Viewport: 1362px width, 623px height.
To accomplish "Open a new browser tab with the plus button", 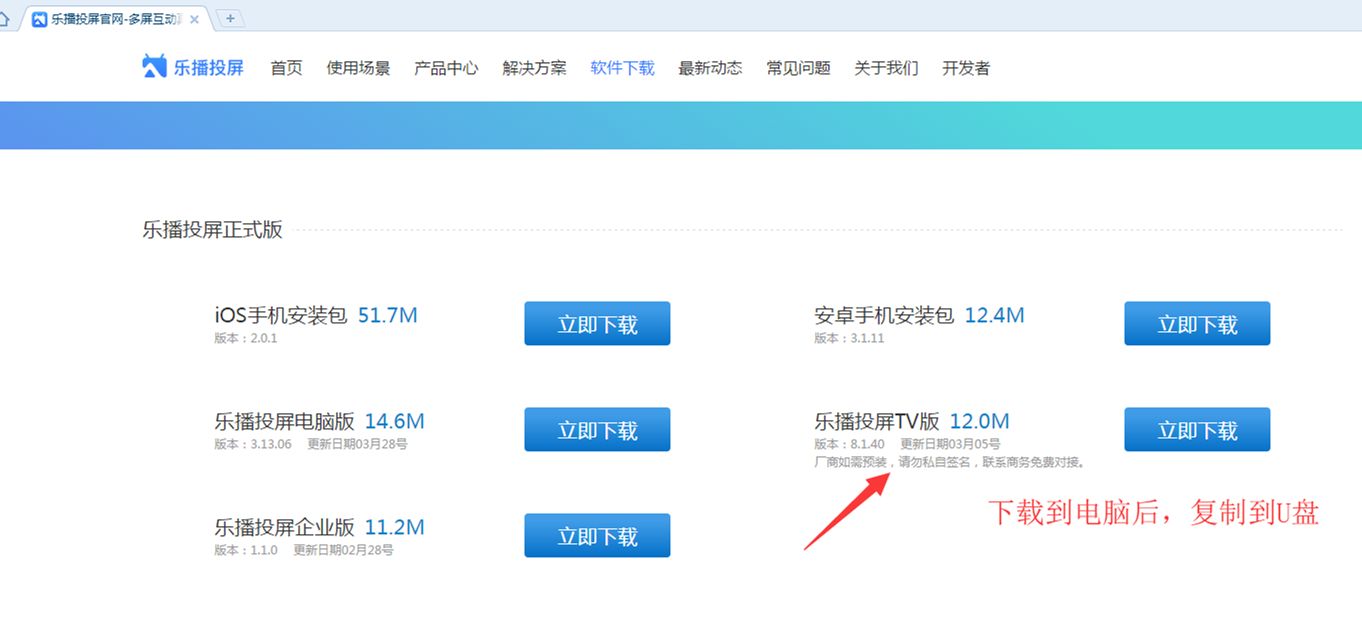I will pyautogui.click(x=230, y=18).
